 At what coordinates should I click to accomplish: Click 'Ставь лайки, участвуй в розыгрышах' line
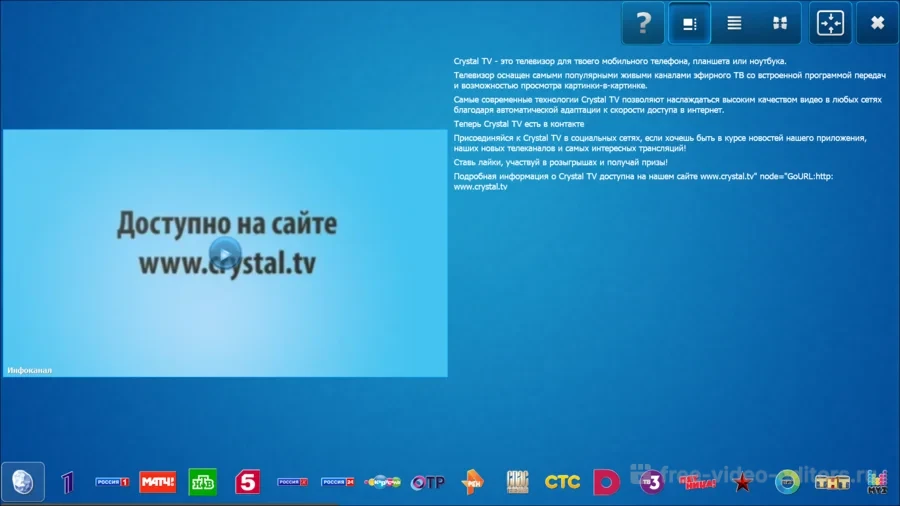[561, 162]
